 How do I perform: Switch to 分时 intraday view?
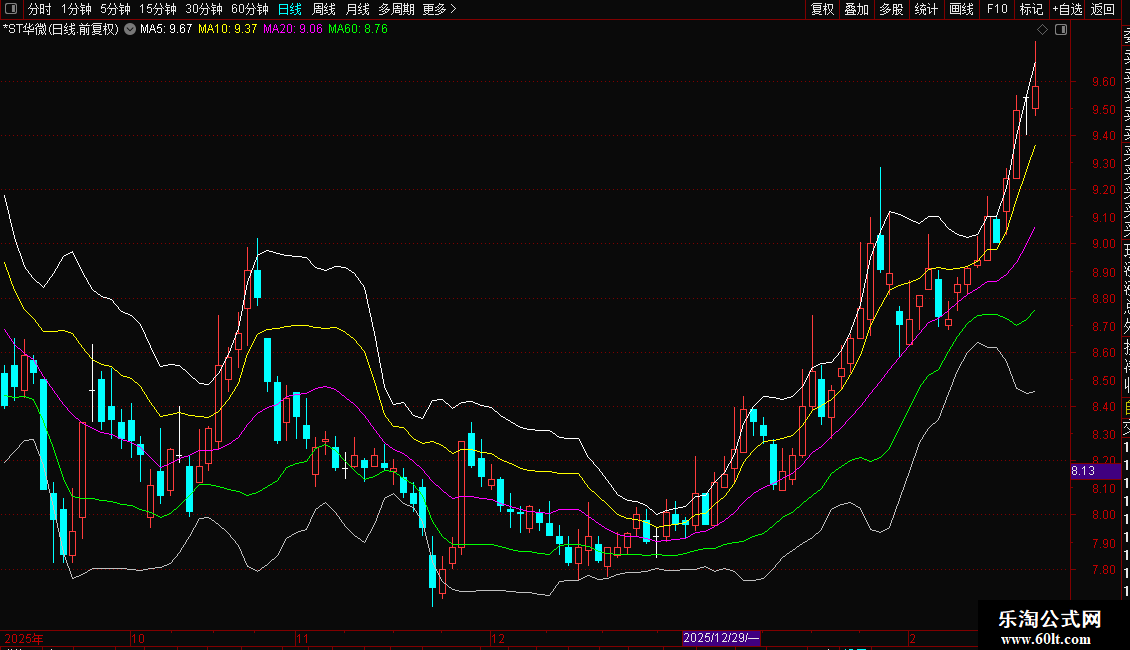[x=40, y=9]
